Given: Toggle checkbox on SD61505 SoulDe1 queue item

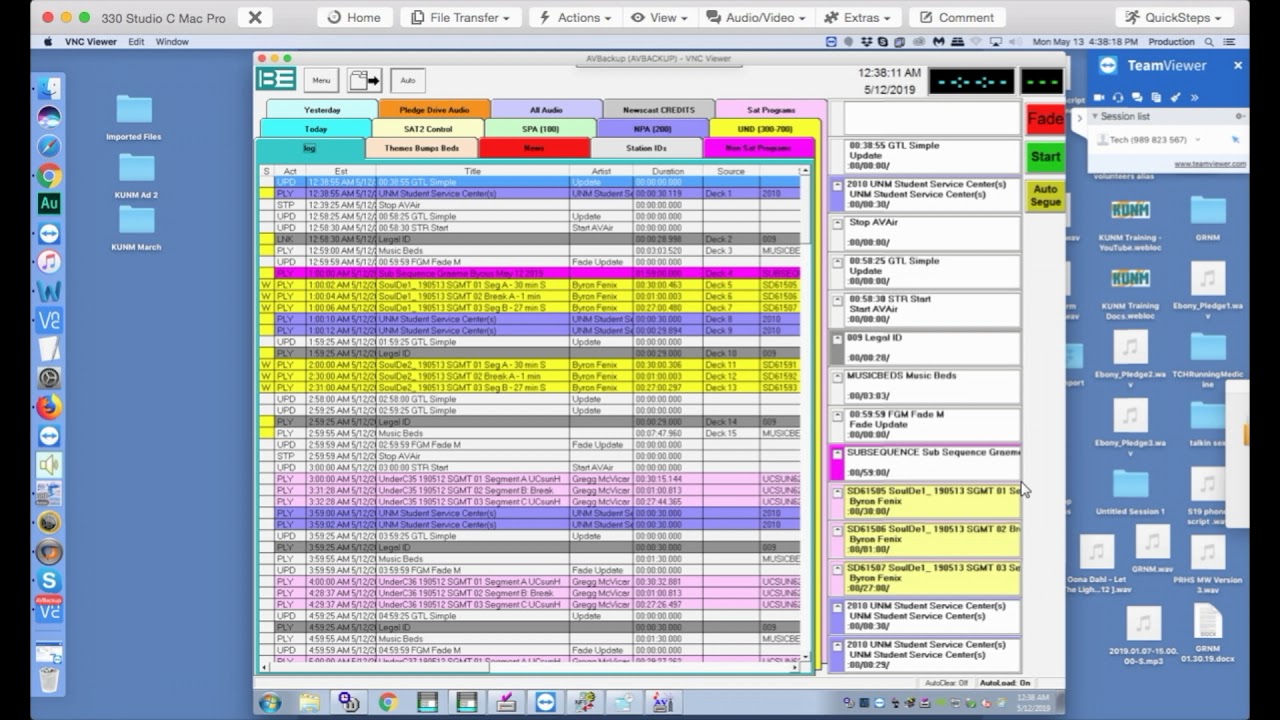Looking at the screenshot, I should click(838, 492).
